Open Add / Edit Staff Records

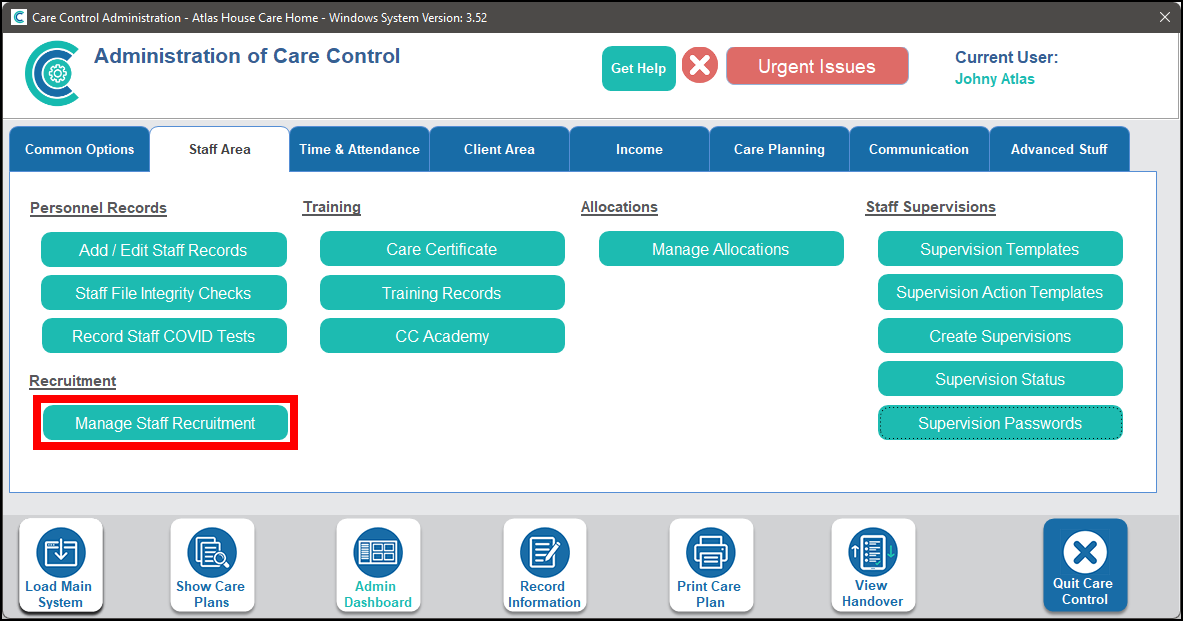(x=163, y=250)
